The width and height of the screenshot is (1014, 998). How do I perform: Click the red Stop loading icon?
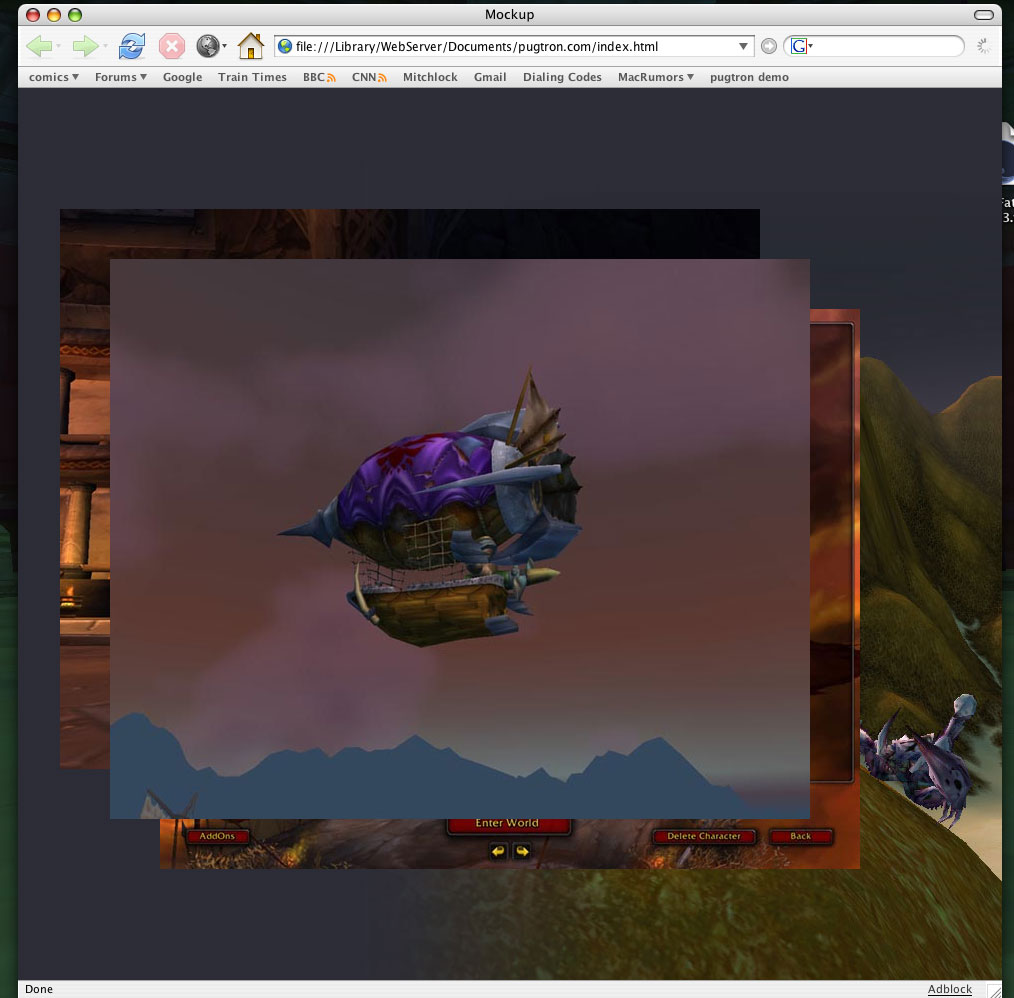coord(172,46)
